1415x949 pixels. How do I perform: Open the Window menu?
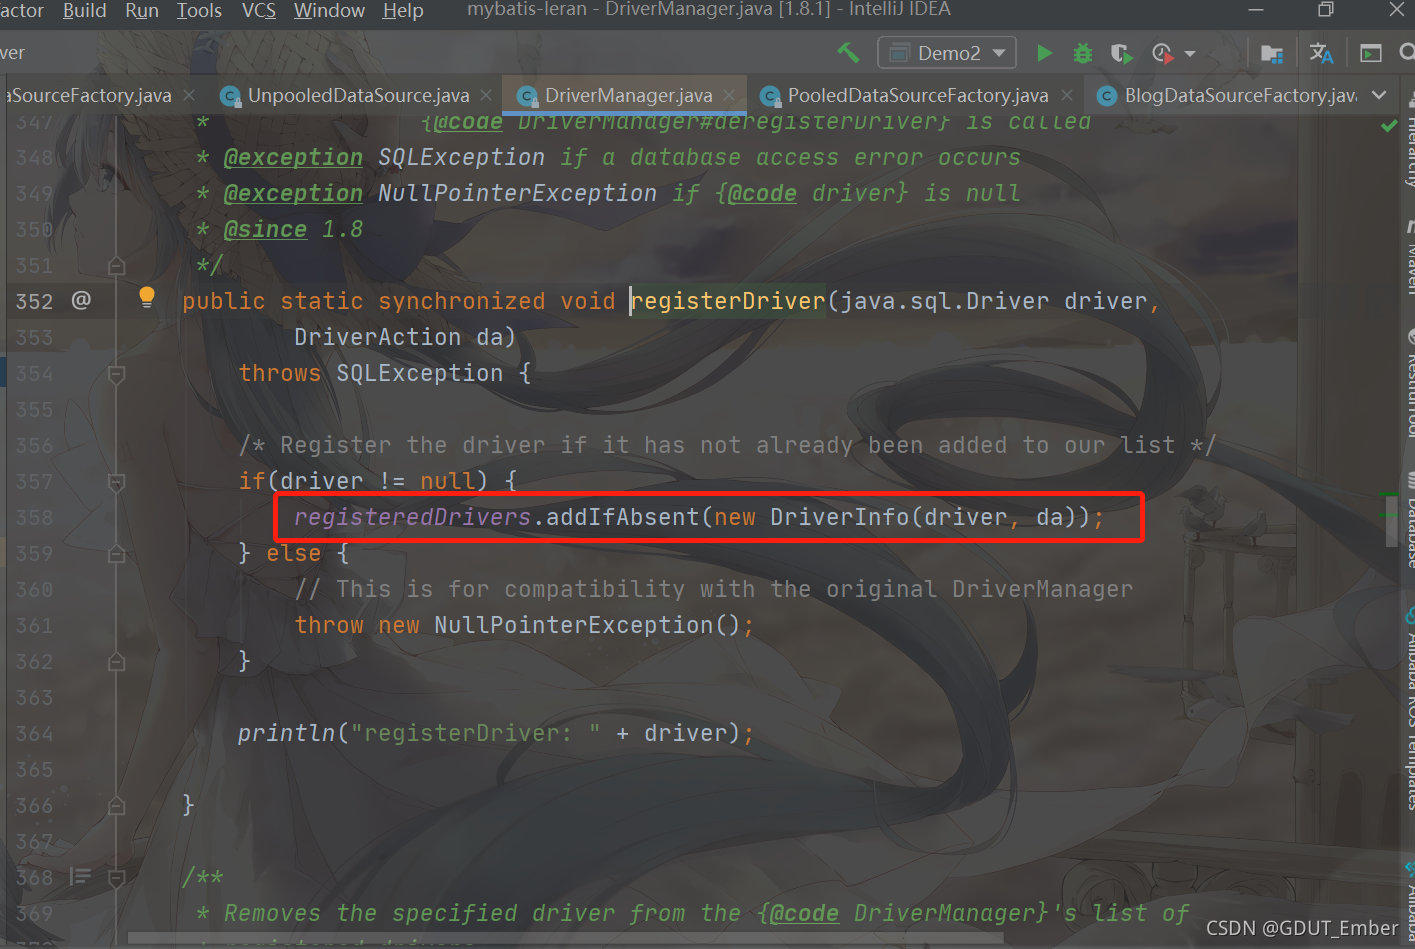tap(329, 11)
